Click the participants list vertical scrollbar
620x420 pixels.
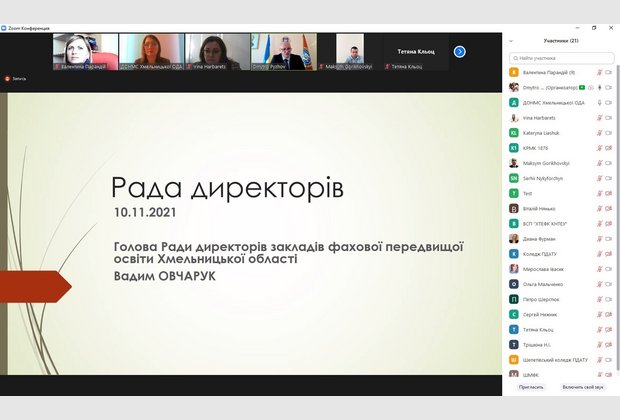pyautogui.click(x=616, y=200)
